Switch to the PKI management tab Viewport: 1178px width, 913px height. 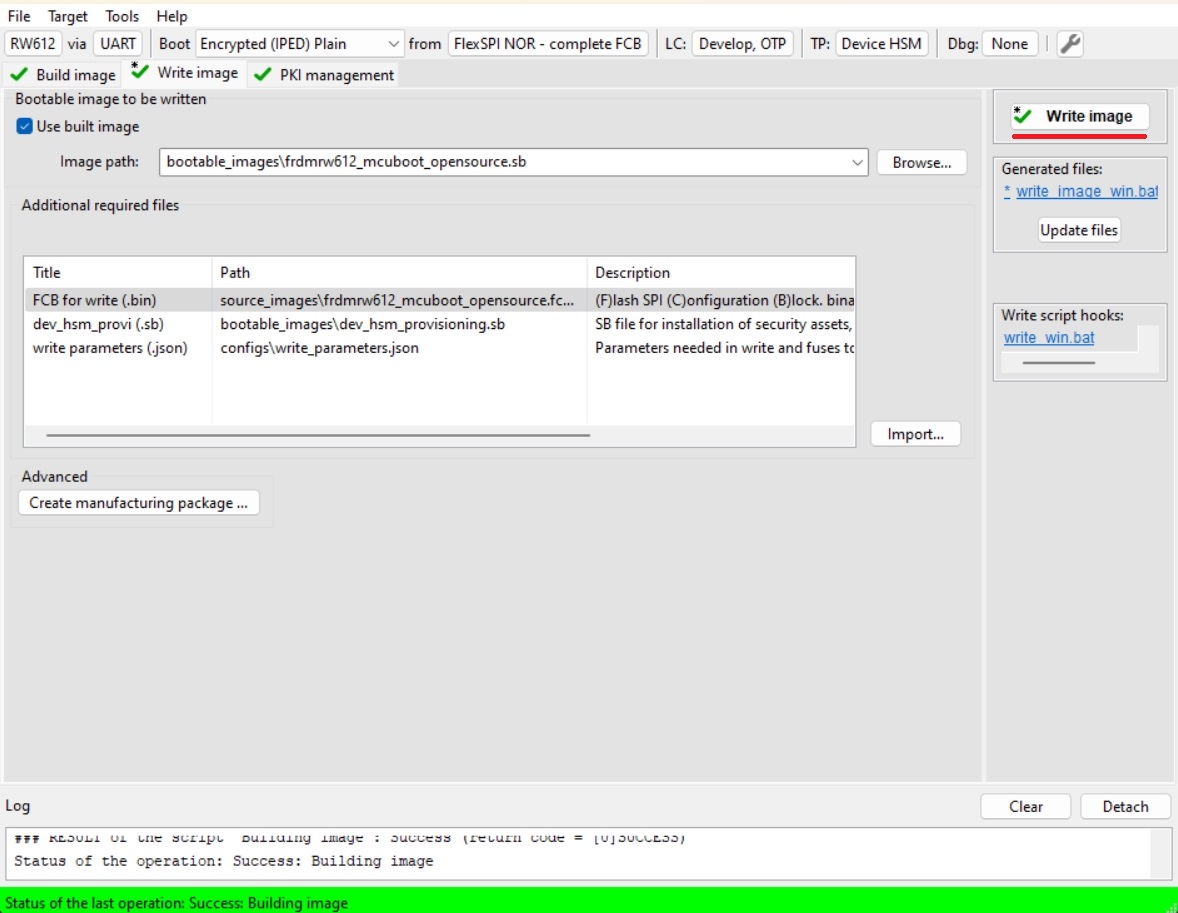[324, 74]
